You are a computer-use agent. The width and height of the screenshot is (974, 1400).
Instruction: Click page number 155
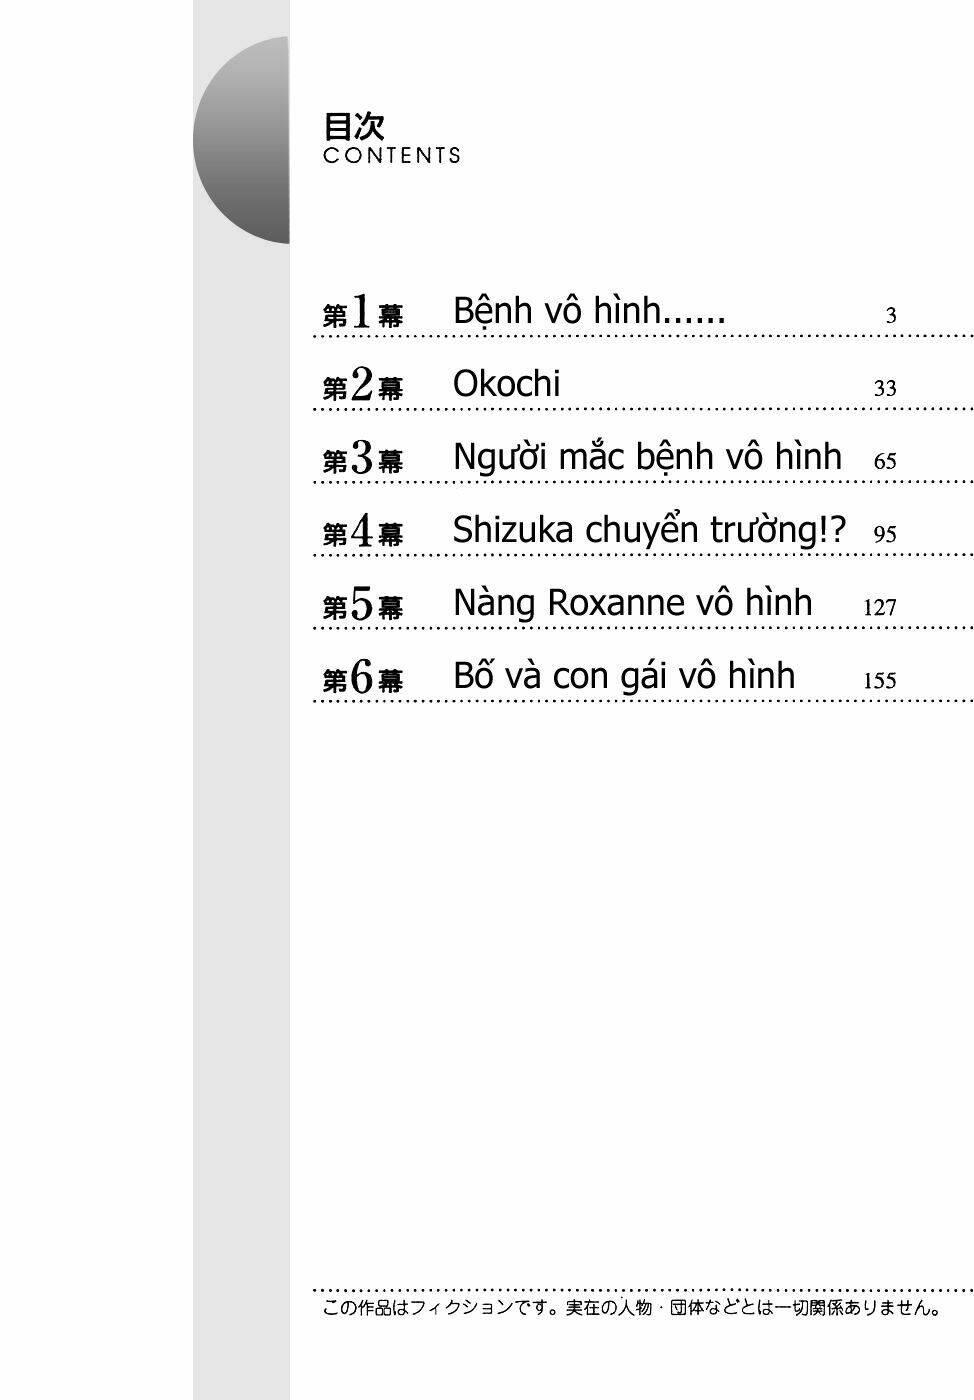coord(879,681)
